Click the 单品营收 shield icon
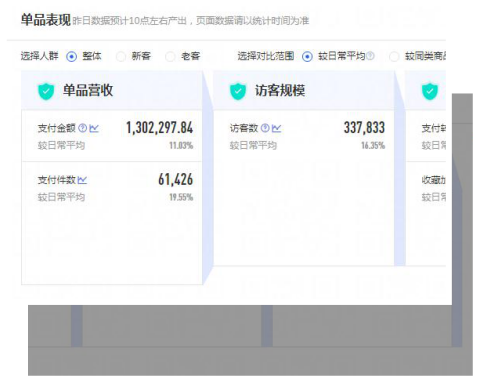Screen dimensions: 479x382 tap(46, 91)
